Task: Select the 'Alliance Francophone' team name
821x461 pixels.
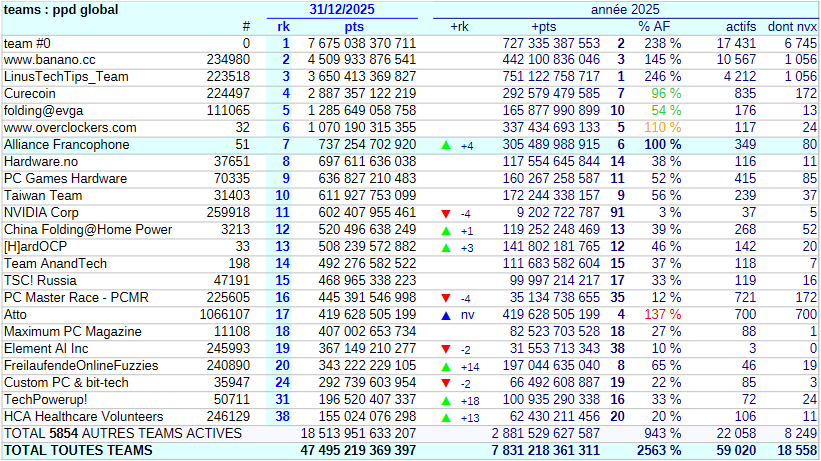Action: coord(66,145)
